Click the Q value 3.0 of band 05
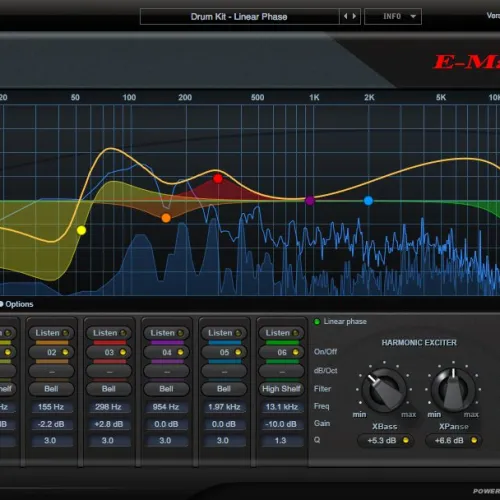Screen dimensions: 500x500 224,441
